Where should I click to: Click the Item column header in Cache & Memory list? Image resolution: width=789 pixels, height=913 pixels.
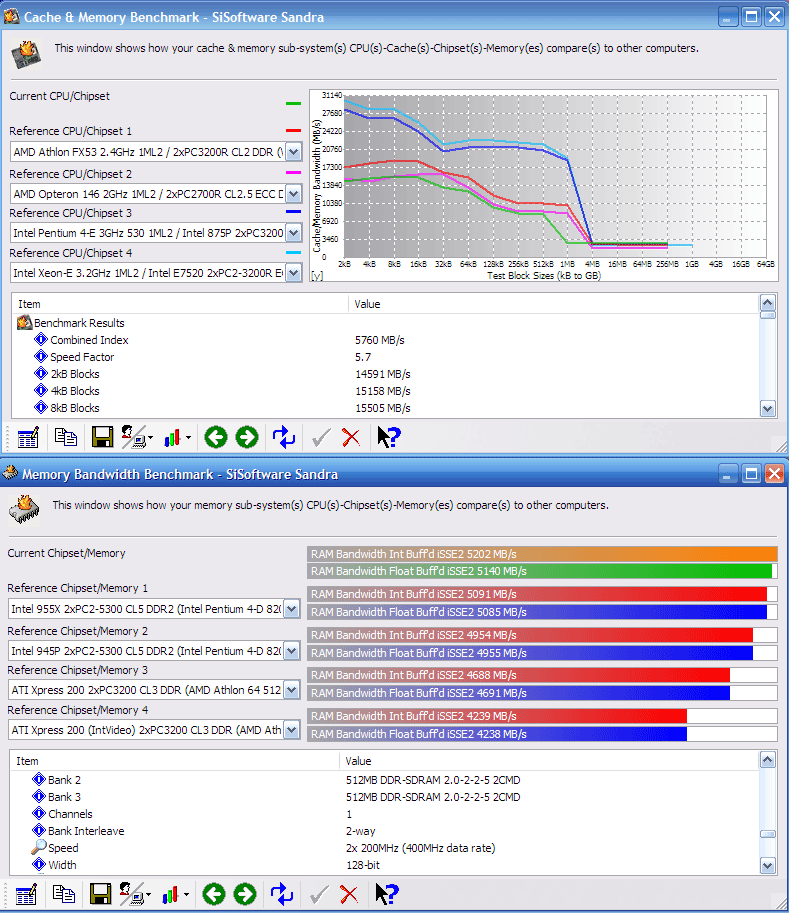point(180,304)
